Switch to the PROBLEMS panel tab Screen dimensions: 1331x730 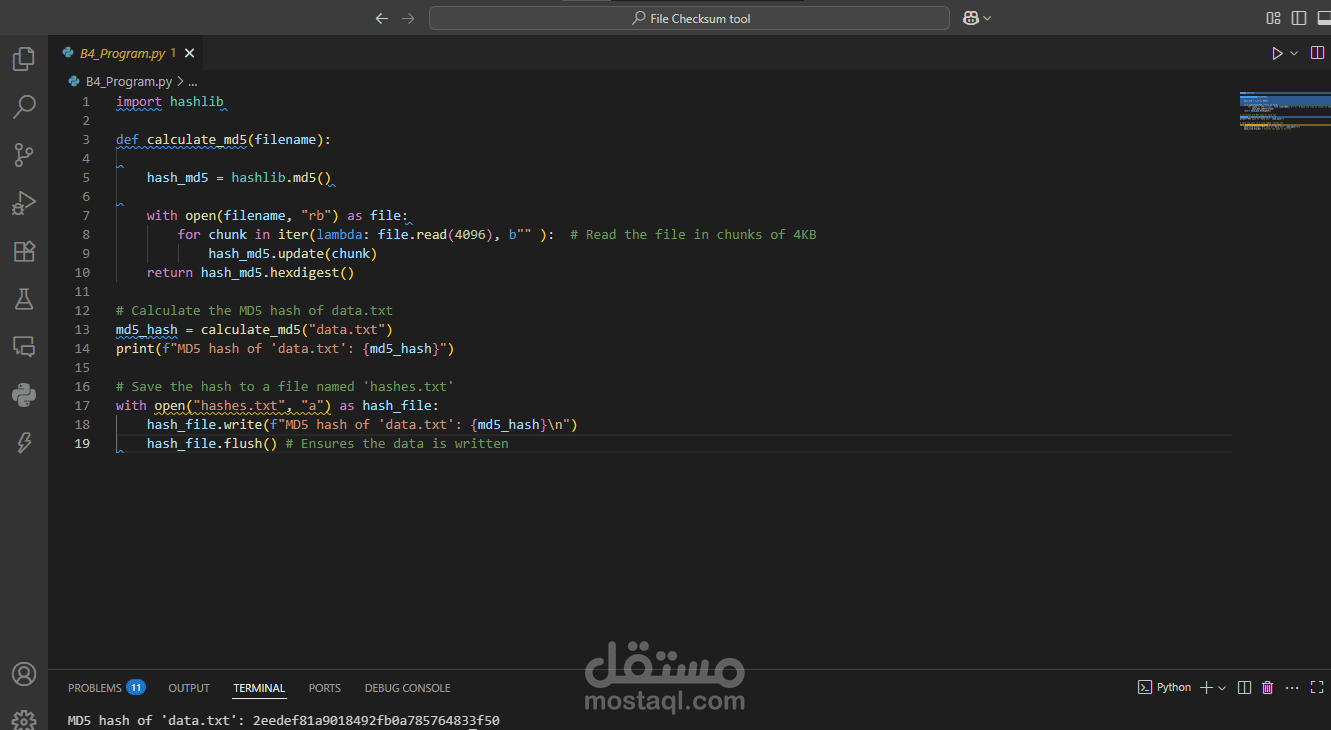coord(95,688)
